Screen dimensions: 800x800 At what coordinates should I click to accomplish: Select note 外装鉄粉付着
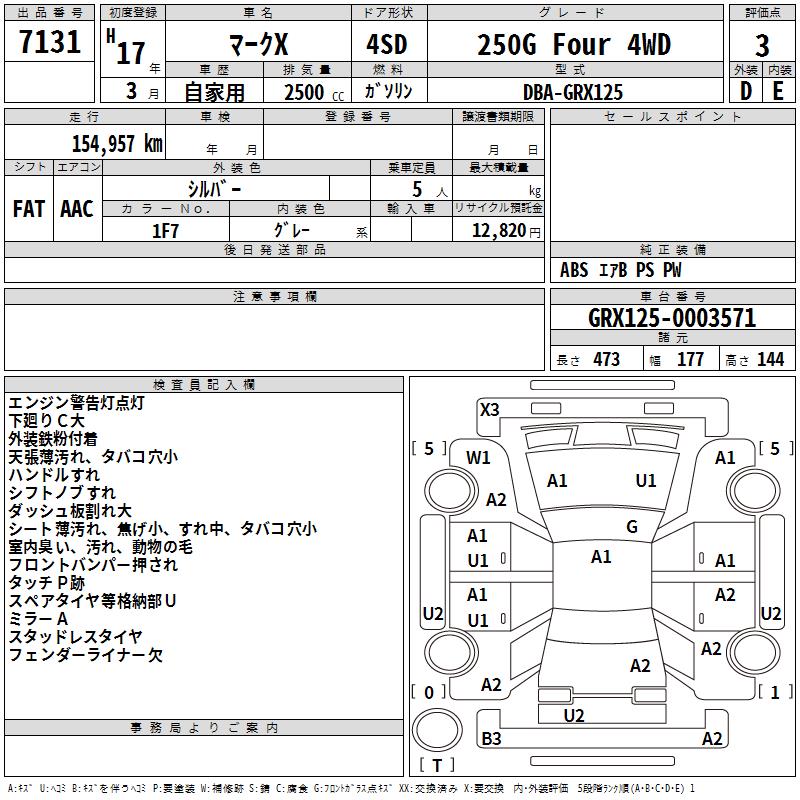pos(53,439)
